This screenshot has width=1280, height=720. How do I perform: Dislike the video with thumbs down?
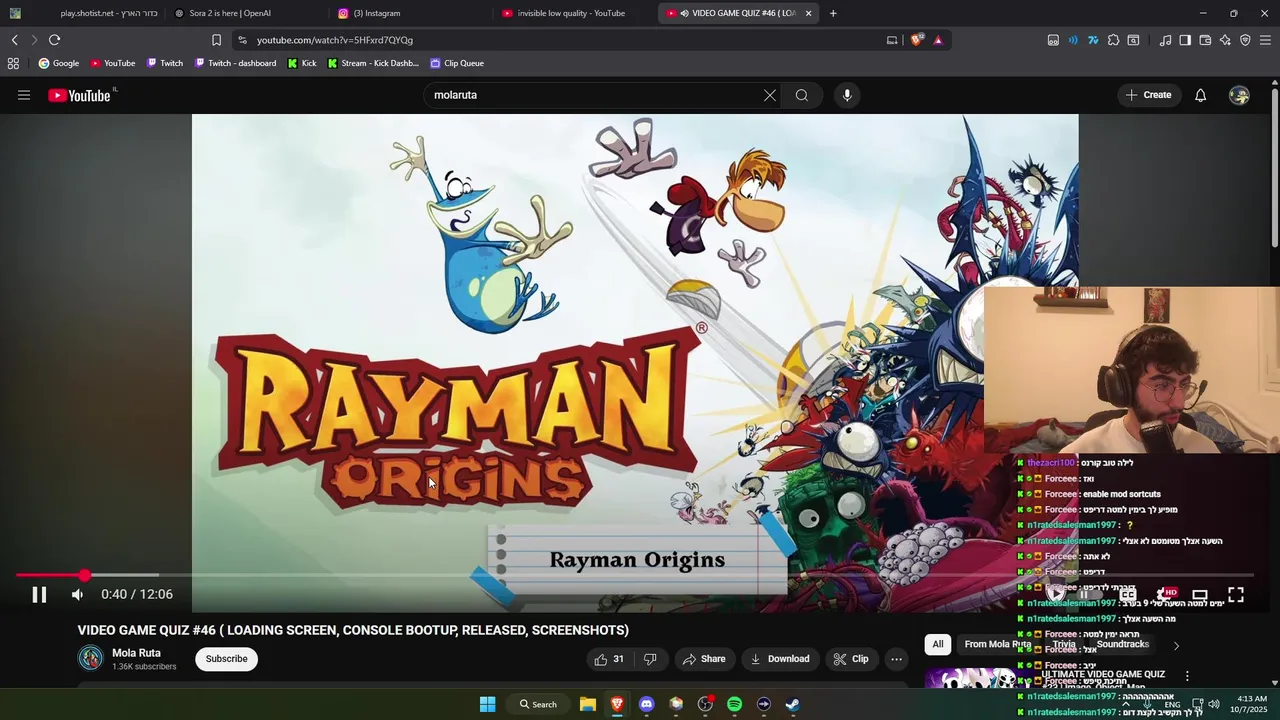tap(650, 659)
